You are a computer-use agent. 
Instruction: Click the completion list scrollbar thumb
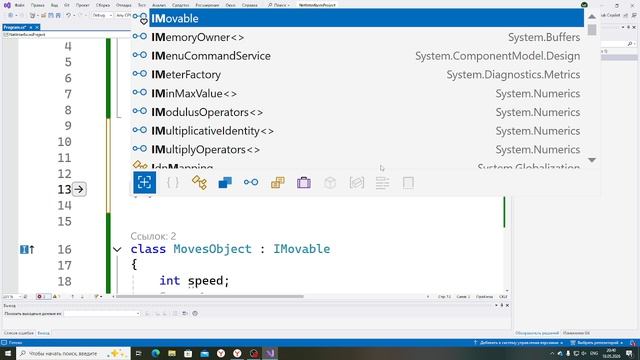592,30
